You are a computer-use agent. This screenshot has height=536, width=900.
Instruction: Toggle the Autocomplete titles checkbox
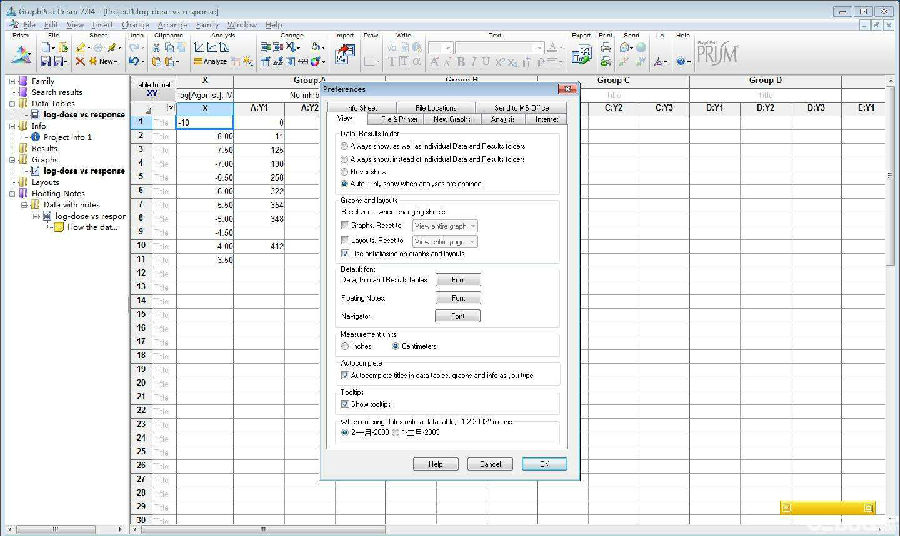[345, 375]
